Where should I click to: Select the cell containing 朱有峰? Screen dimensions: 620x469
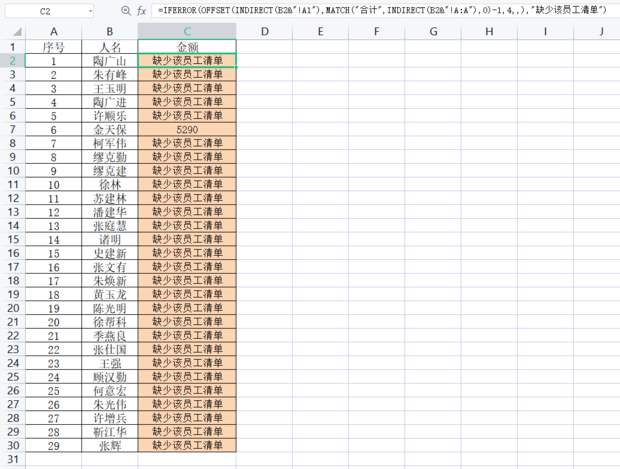click(110, 74)
